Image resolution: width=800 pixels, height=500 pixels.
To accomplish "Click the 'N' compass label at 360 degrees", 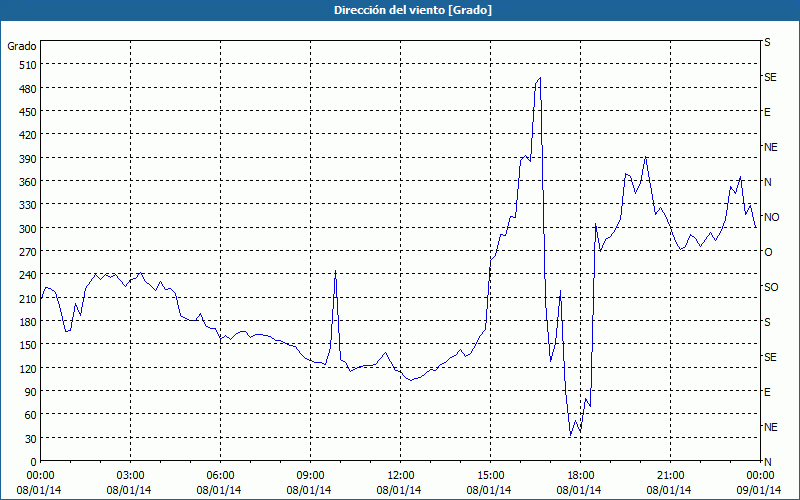I will pos(768,182).
